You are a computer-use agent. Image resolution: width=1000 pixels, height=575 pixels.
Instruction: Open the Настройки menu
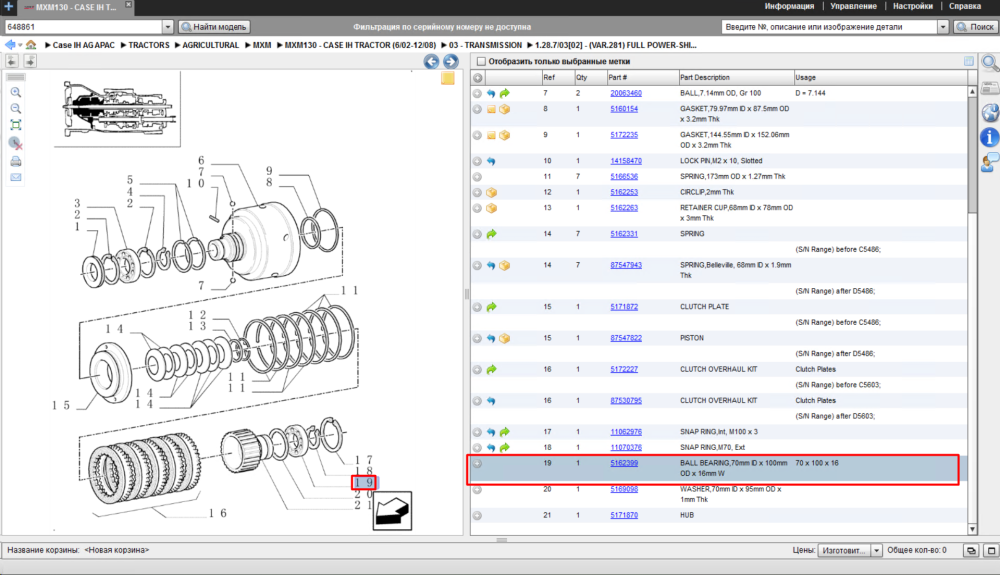coord(913,6)
